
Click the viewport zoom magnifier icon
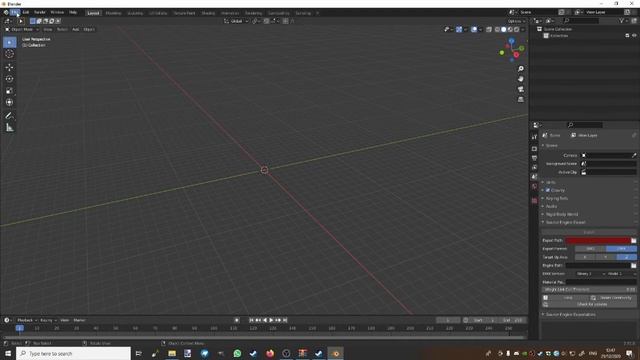tap(520, 69)
